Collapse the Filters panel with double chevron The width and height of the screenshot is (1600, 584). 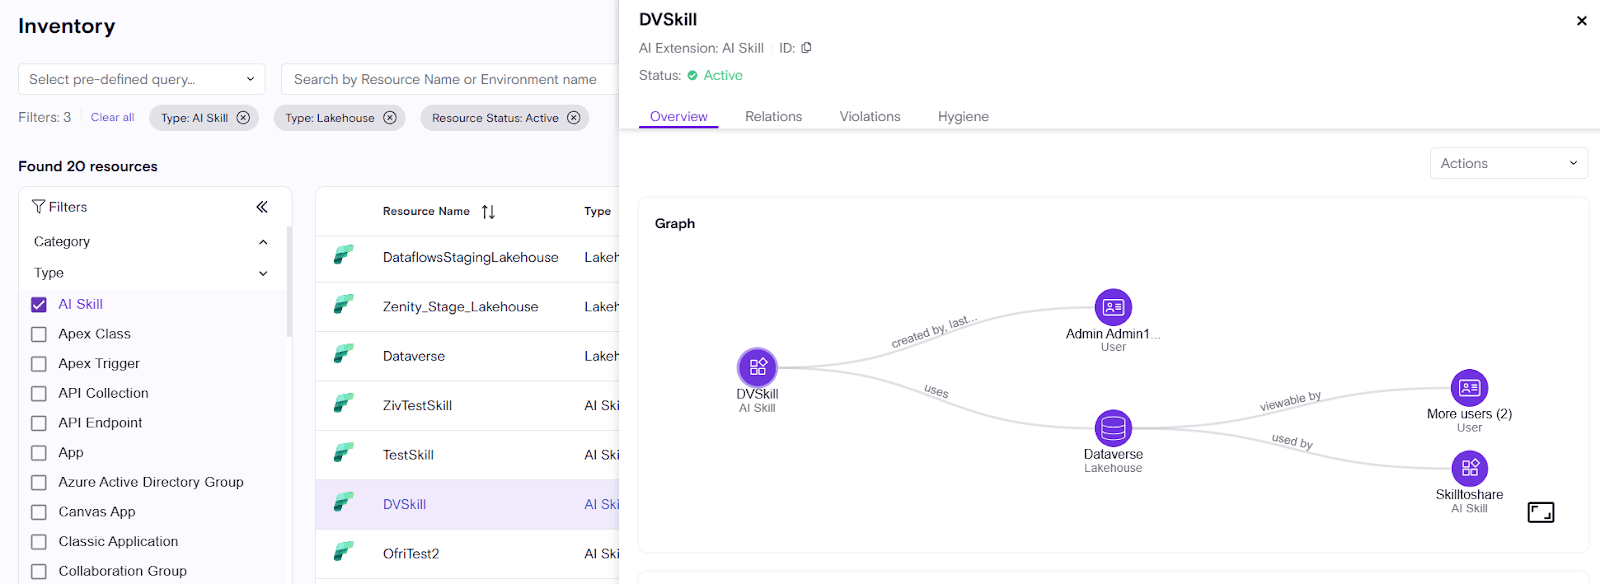262,207
